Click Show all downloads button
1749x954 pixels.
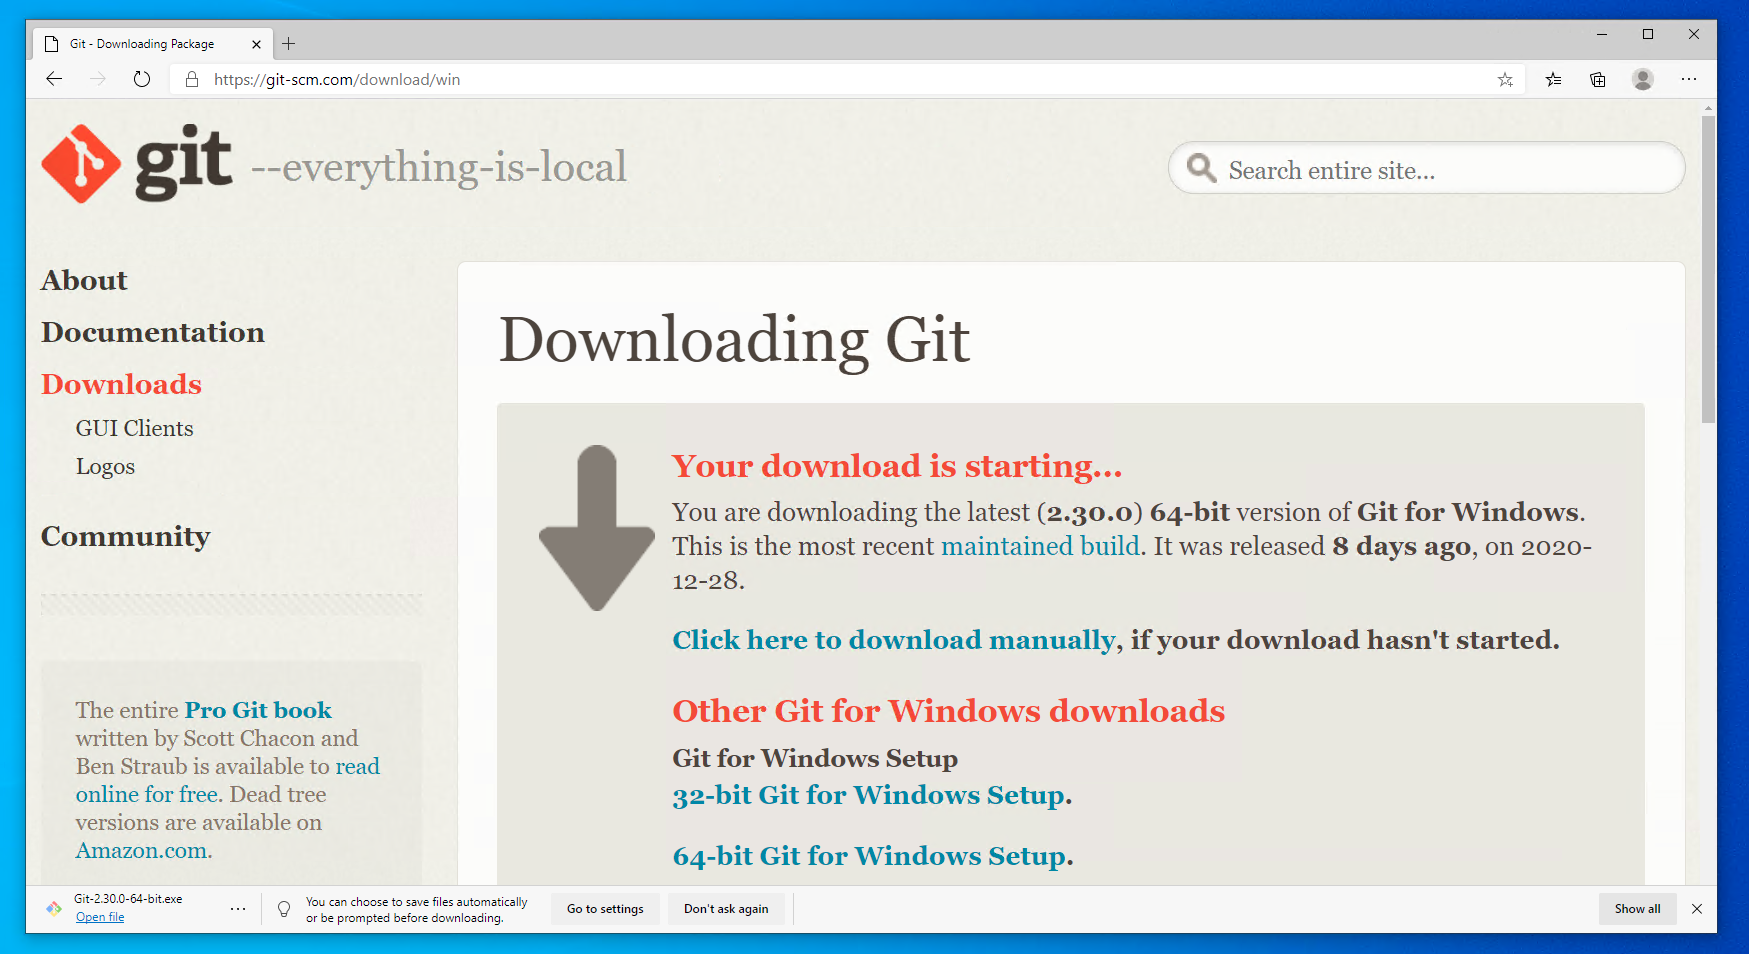1637,909
